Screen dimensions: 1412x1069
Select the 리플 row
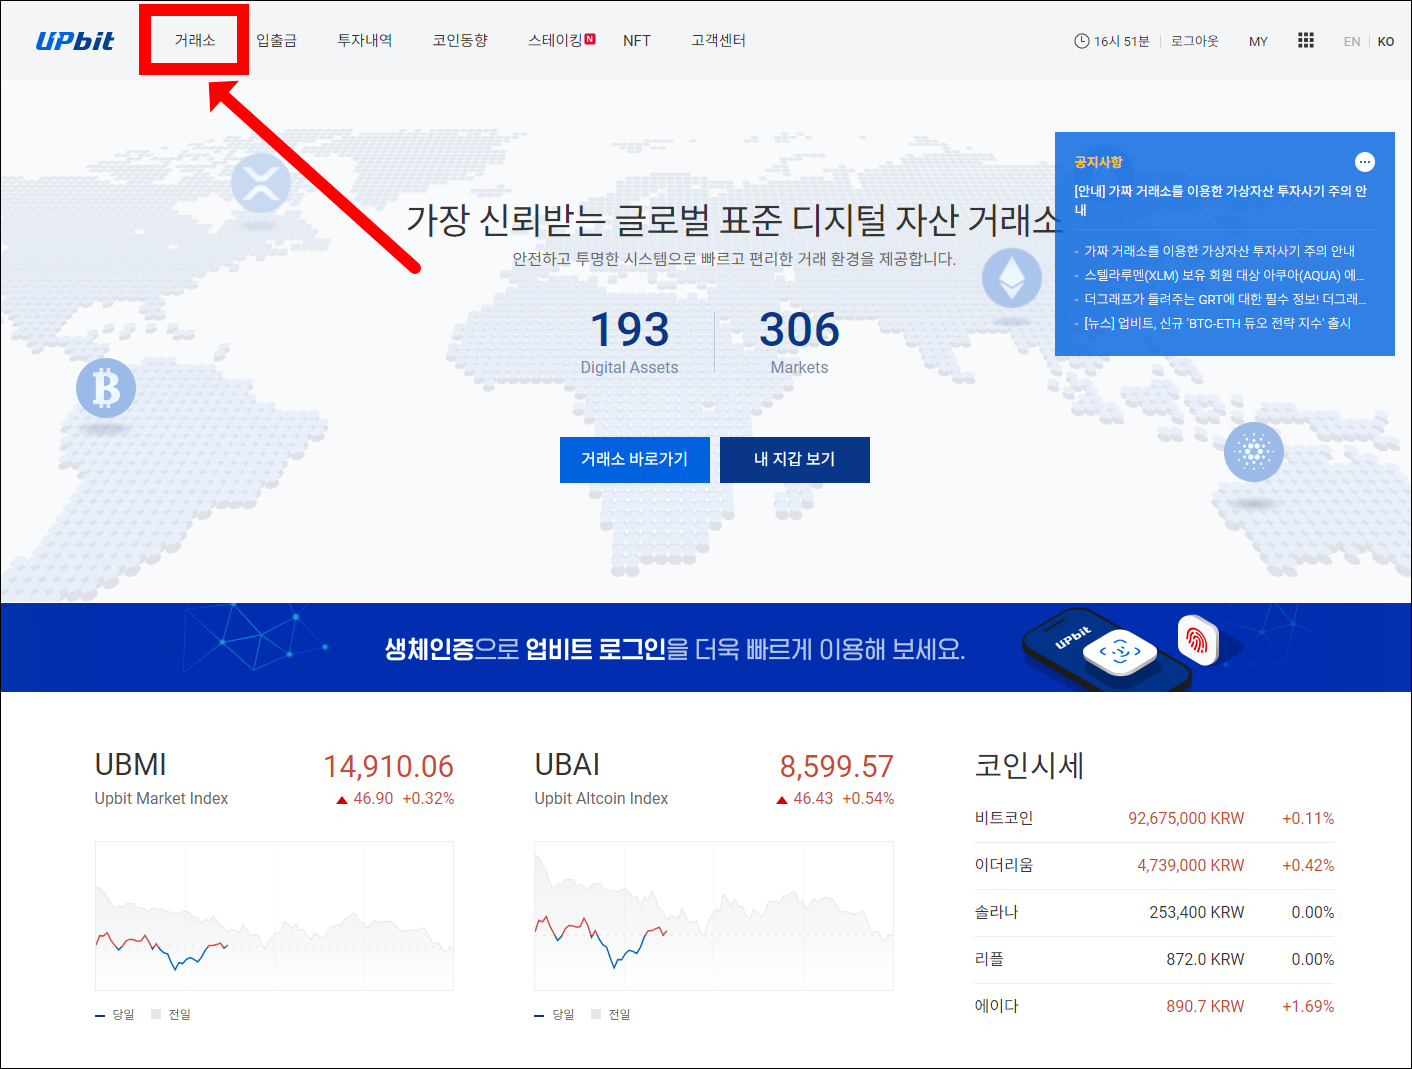[x=1154, y=960]
